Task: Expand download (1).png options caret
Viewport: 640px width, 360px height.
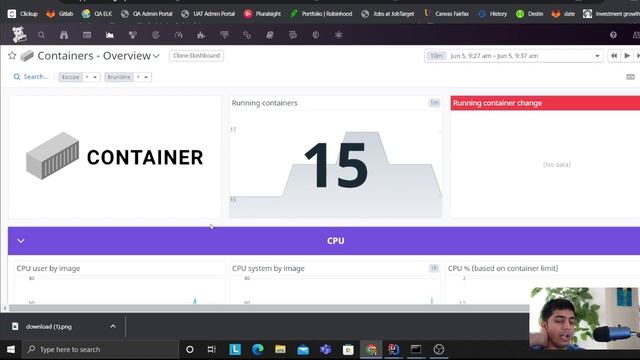Action: point(113,327)
